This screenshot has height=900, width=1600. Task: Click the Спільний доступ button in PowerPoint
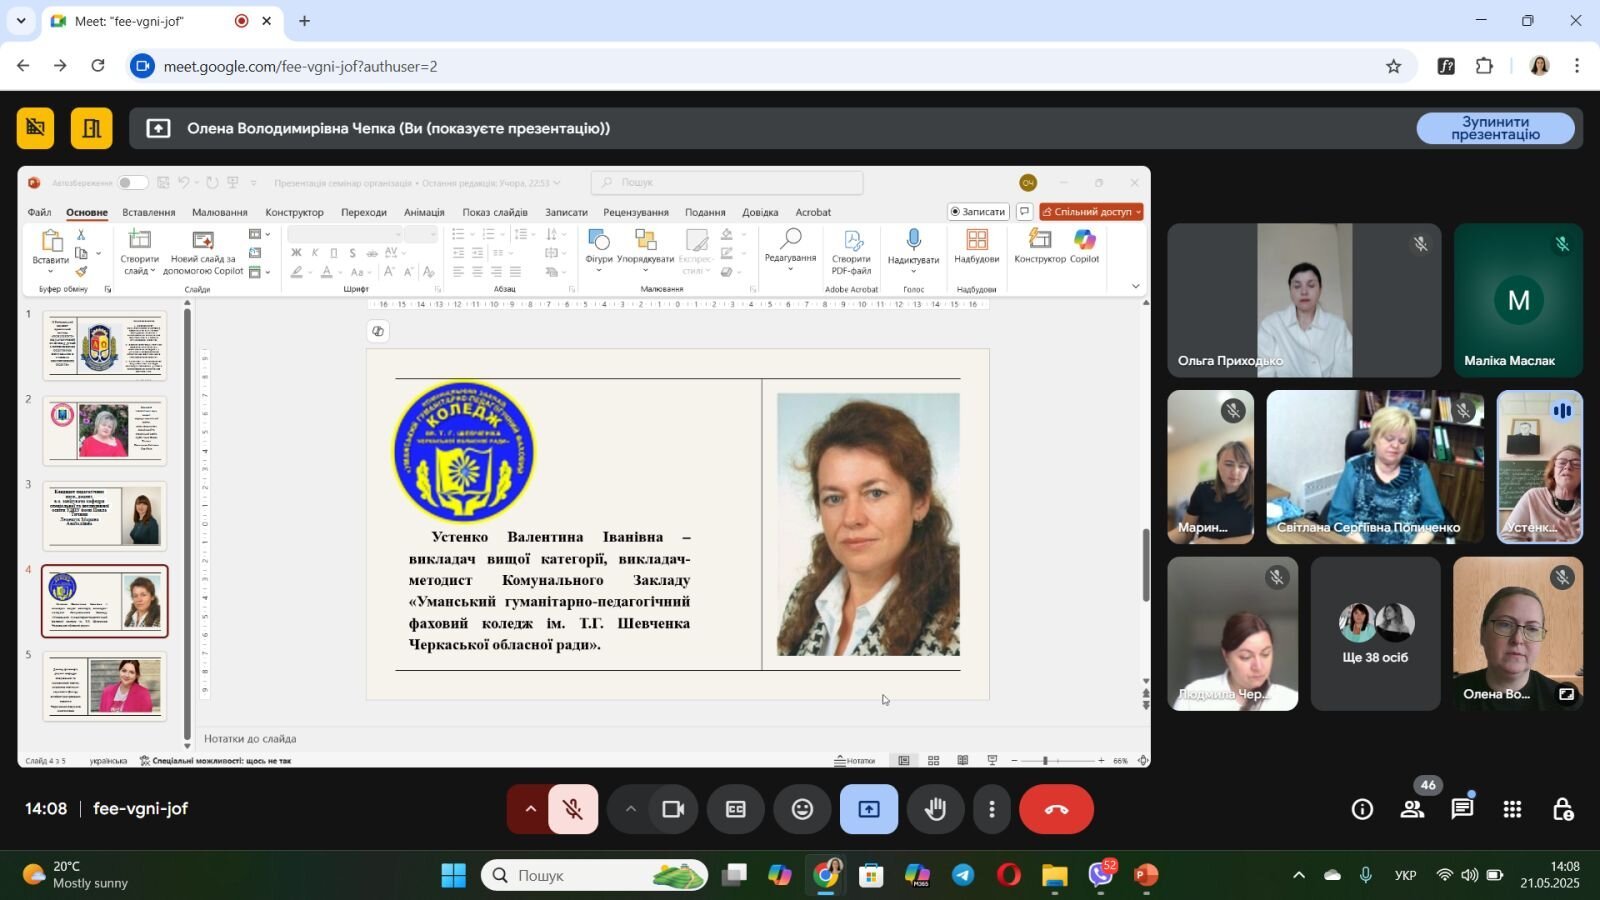coord(1091,212)
